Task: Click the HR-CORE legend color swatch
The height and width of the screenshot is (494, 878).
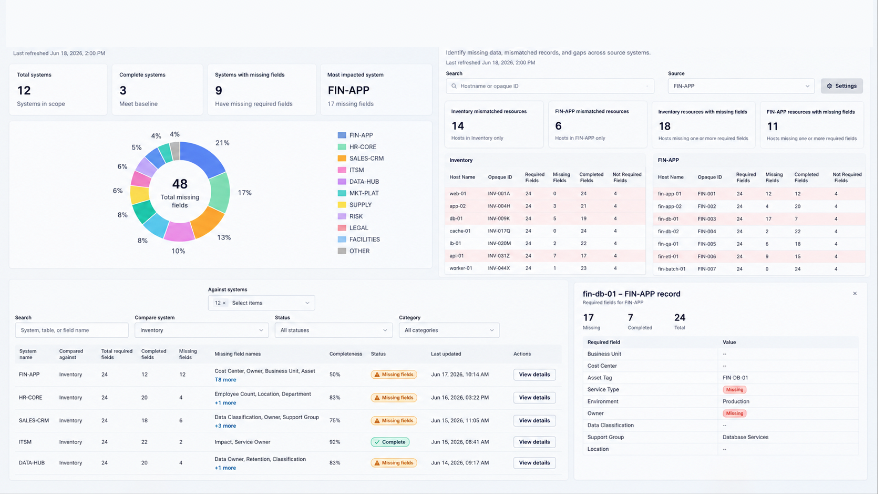Action: (x=342, y=147)
